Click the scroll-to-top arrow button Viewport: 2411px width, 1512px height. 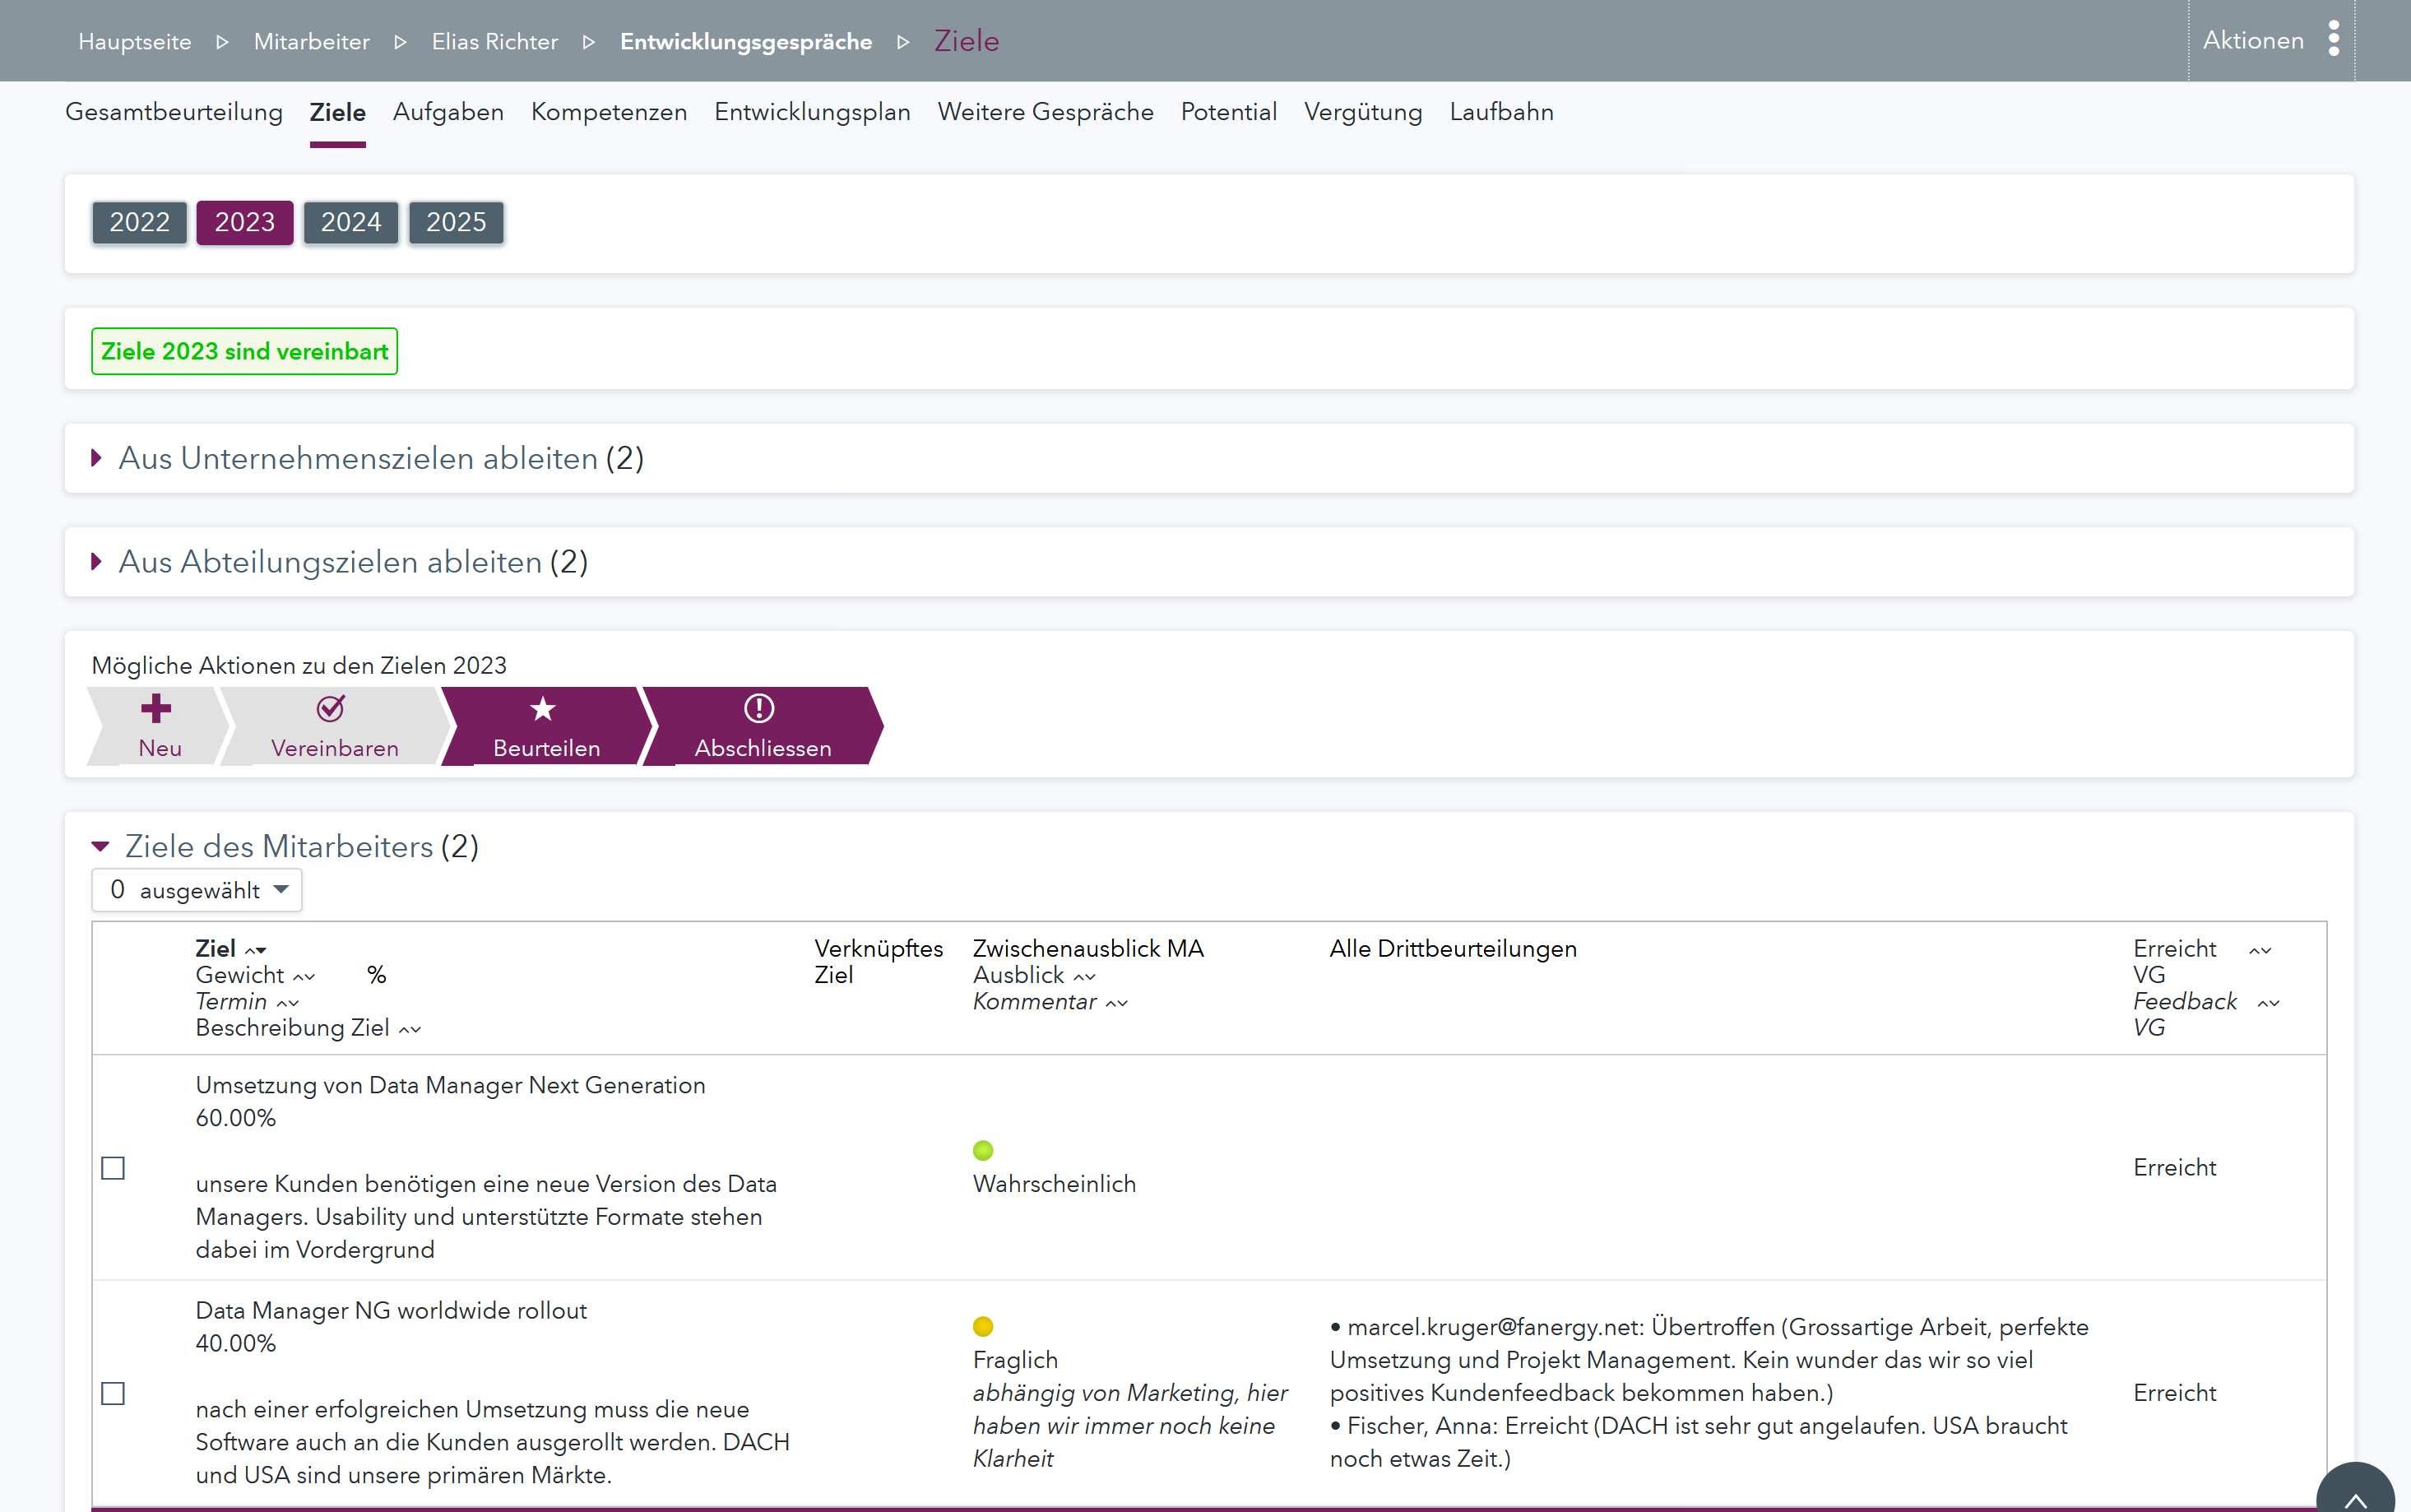[2355, 1497]
